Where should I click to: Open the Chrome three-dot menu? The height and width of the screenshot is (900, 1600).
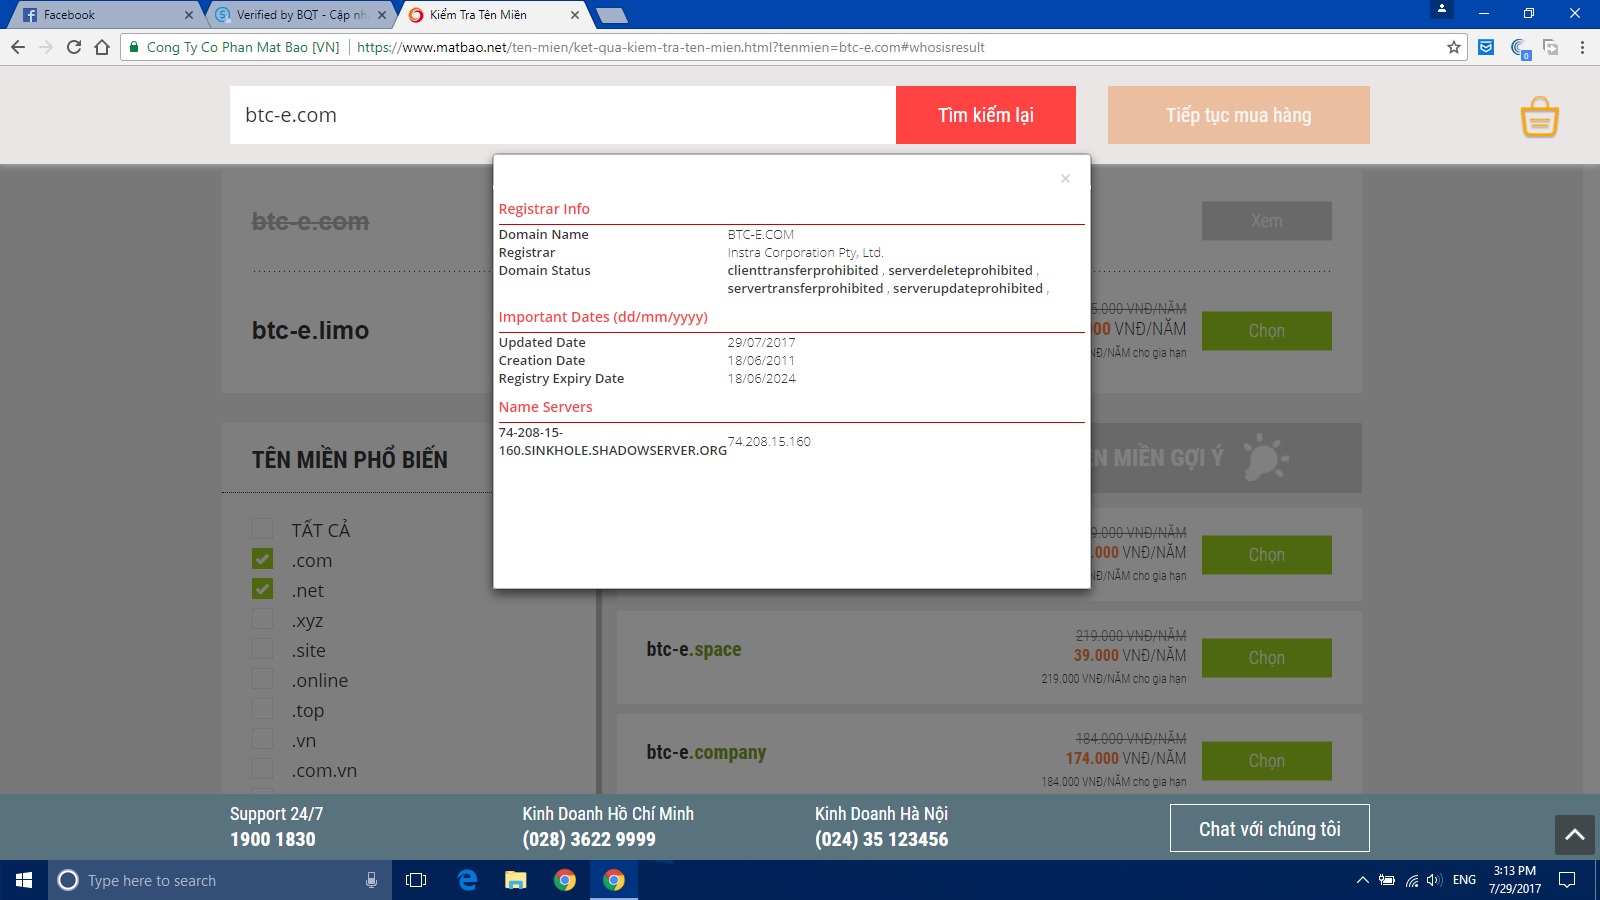tap(1582, 47)
